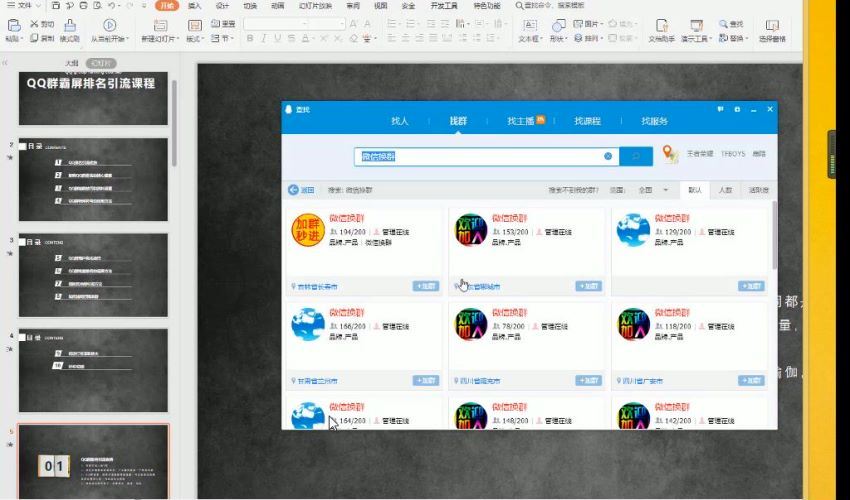Start slideshow from current slide play icon
Screen dimensions: 850x500
tap(110, 25)
